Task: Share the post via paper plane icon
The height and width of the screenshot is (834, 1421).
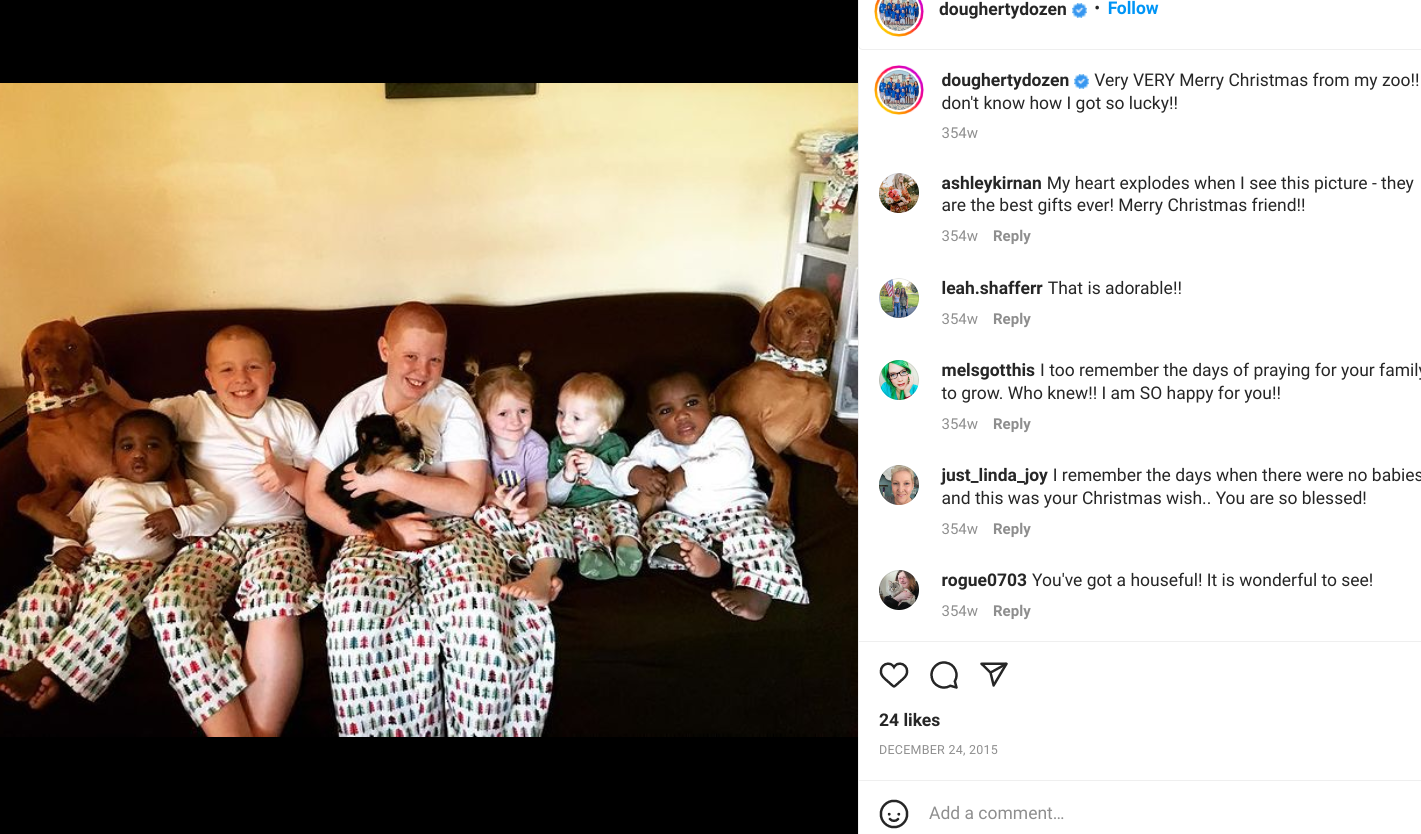Action: click(x=993, y=675)
